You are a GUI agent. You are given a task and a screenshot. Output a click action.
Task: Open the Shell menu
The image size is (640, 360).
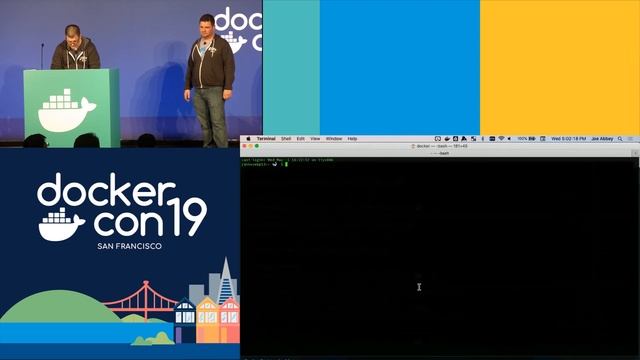click(x=286, y=139)
